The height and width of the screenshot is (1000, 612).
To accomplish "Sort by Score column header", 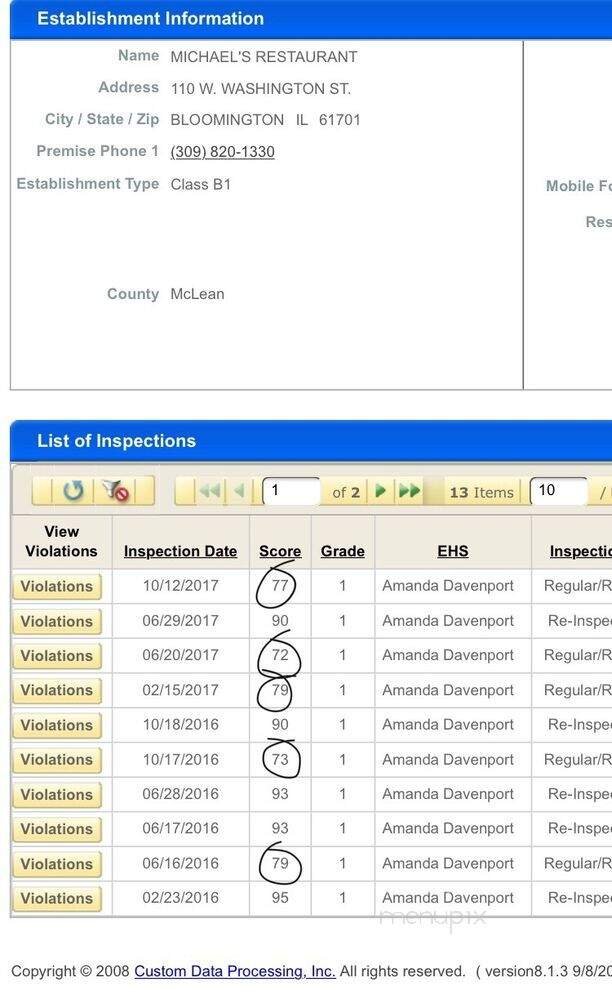I will coord(280,551).
